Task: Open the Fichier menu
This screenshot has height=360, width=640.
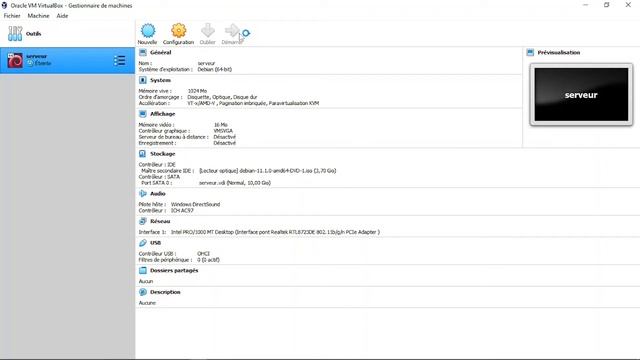Action: point(12,16)
